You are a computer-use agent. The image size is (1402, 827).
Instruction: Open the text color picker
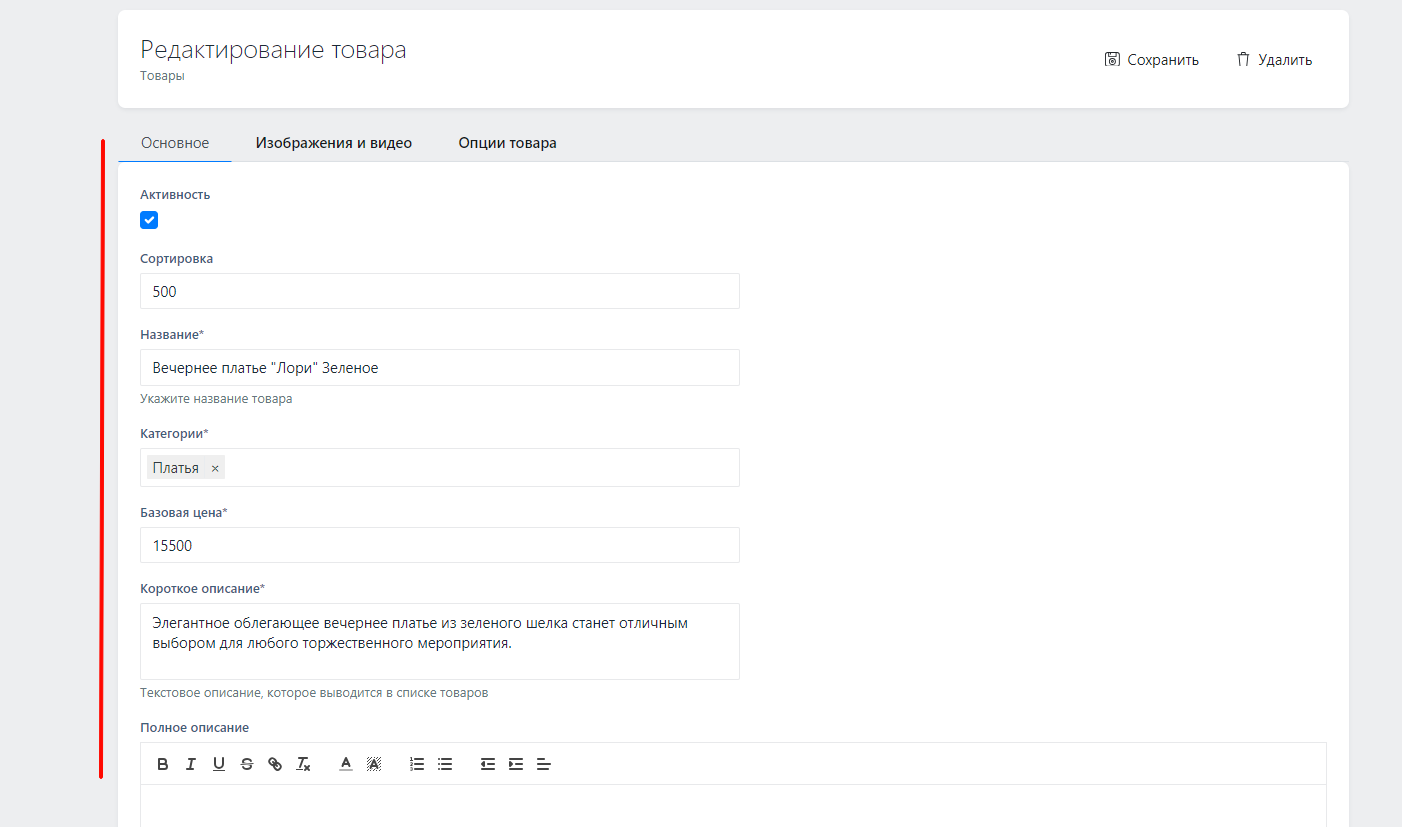coord(346,764)
